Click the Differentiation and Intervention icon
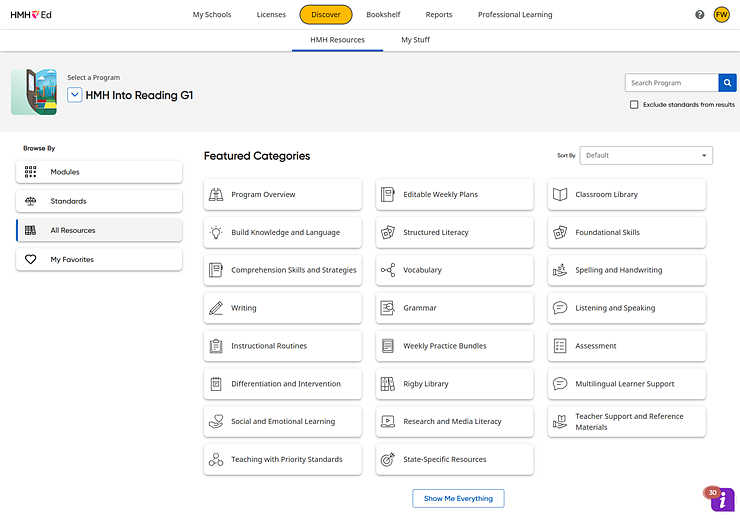This screenshot has height=525, width=740. [216, 384]
